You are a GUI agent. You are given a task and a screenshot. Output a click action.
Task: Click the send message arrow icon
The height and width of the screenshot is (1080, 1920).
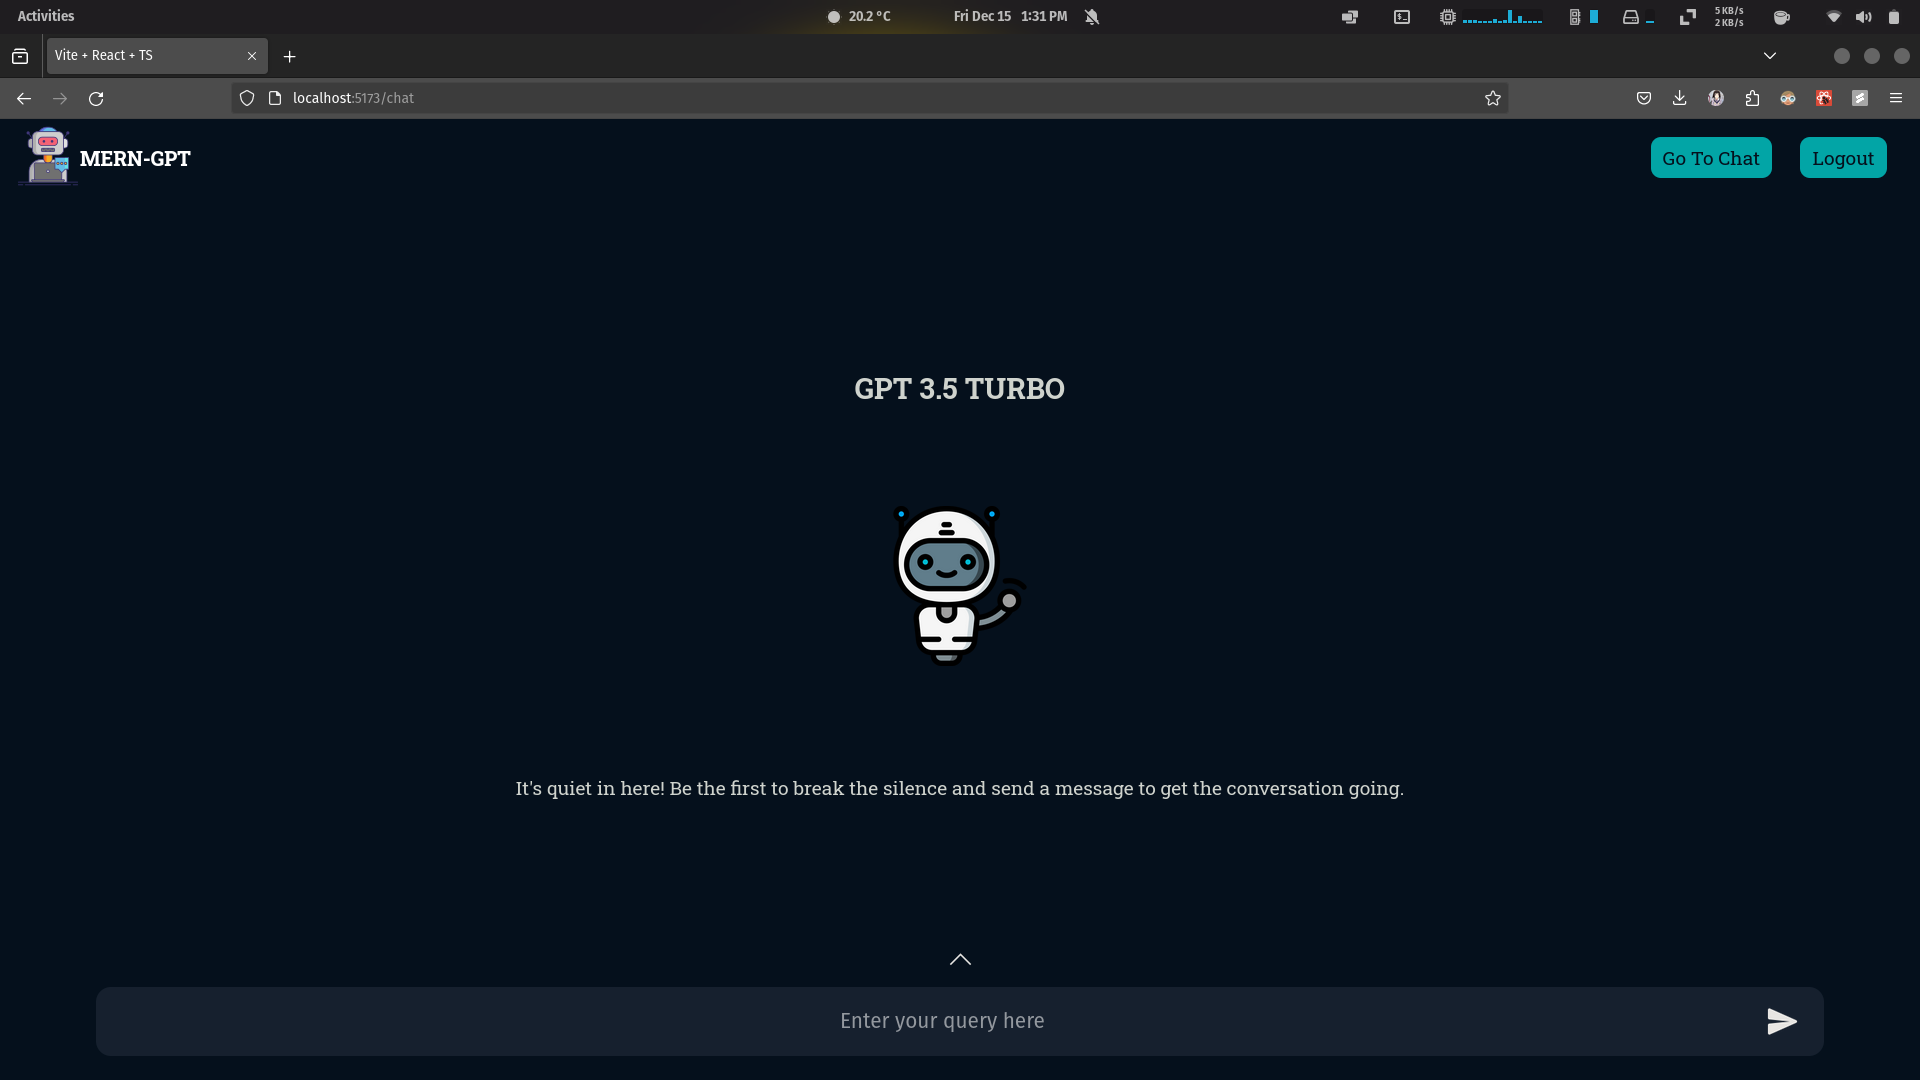tap(1782, 1021)
